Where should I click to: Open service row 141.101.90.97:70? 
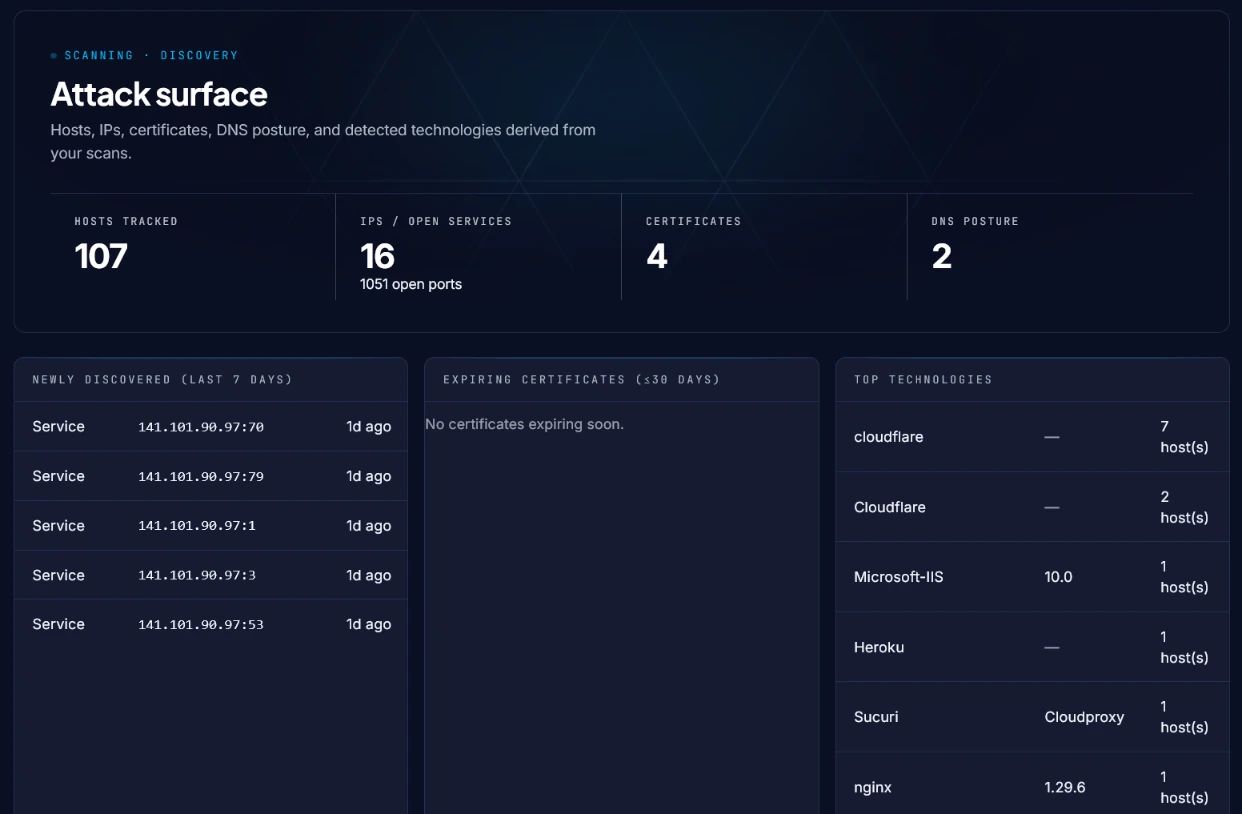coord(211,427)
